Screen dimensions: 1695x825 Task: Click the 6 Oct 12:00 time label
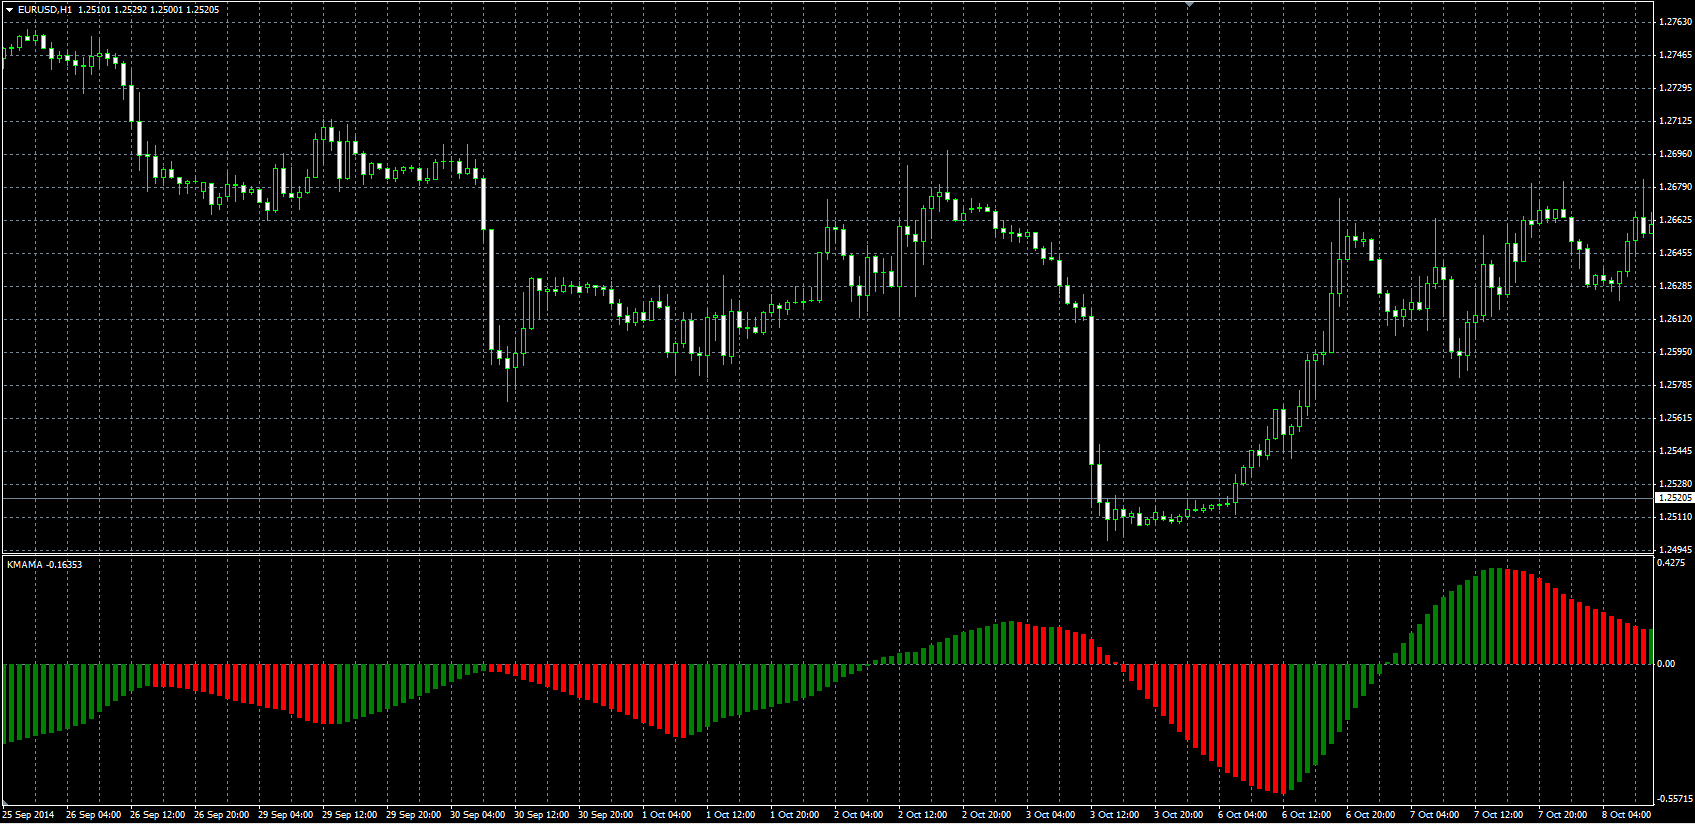pyautogui.click(x=1306, y=815)
